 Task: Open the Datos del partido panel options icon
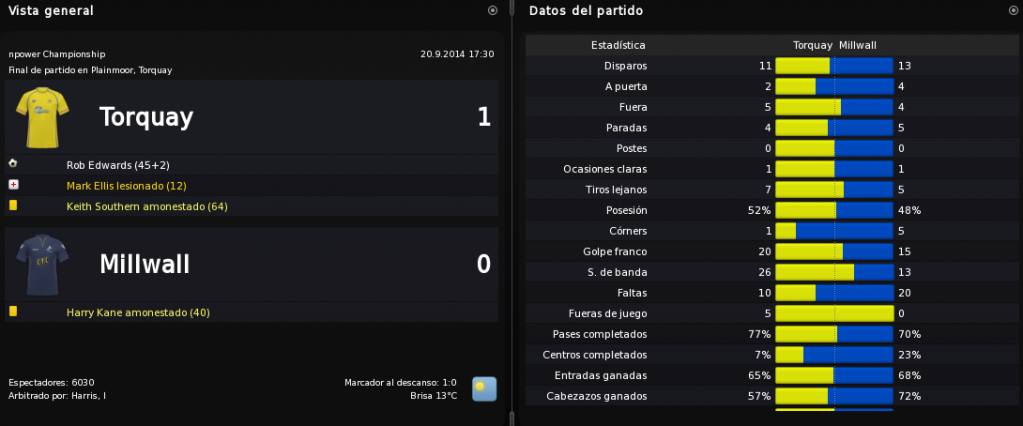coord(1013,10)
